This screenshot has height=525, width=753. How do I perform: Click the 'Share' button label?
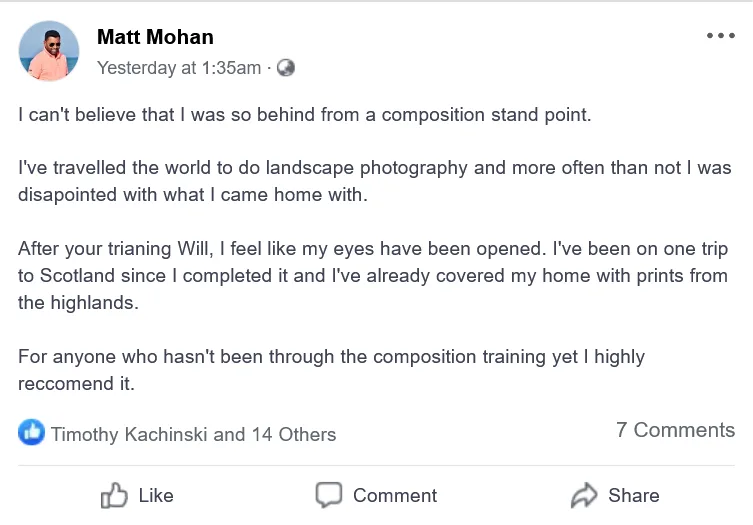(x=634, y=495)
